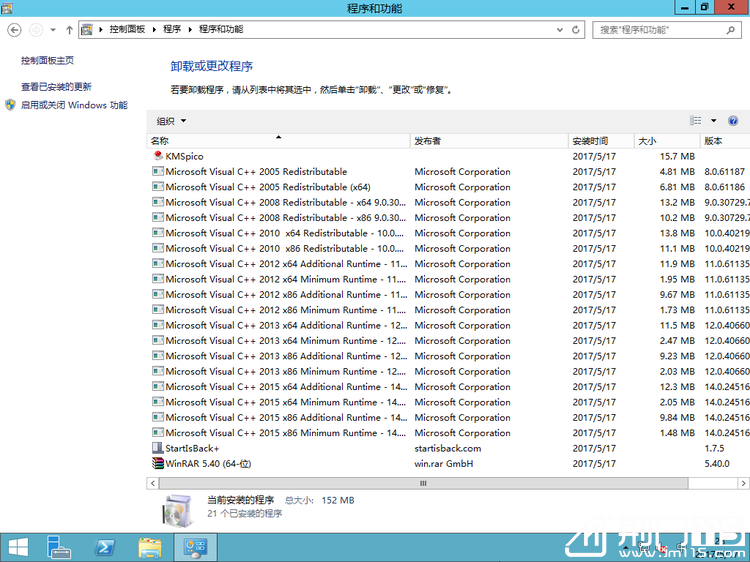750x562 pixels.
Task: Click the search box for 程序和功能
Action: pos(667,30)
